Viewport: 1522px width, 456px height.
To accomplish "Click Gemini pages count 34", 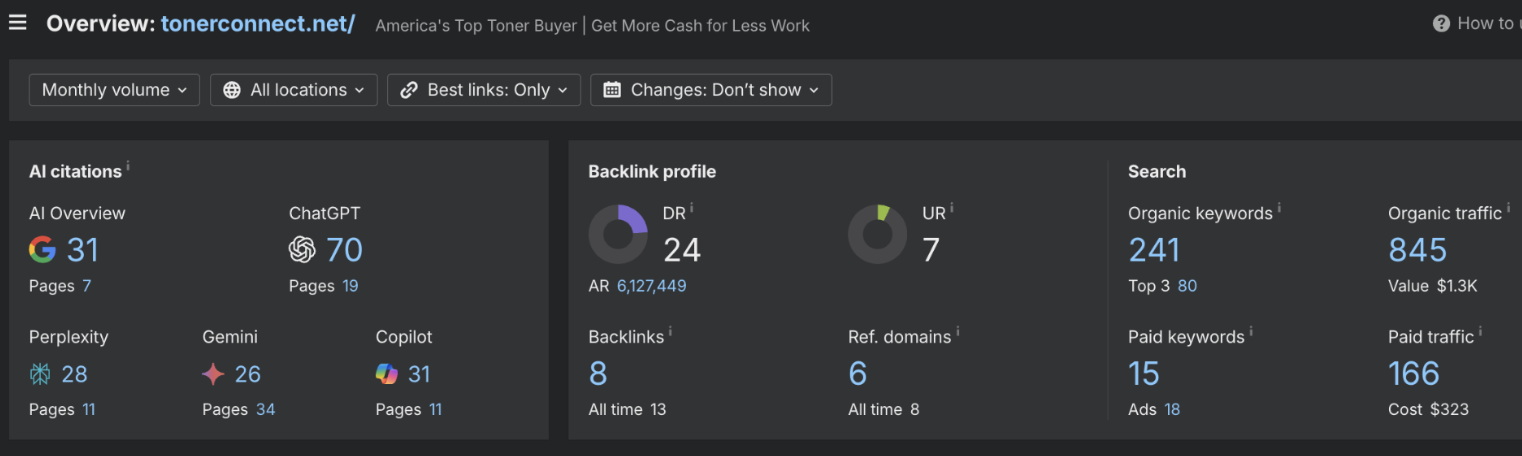I will [x=265, y=410].
